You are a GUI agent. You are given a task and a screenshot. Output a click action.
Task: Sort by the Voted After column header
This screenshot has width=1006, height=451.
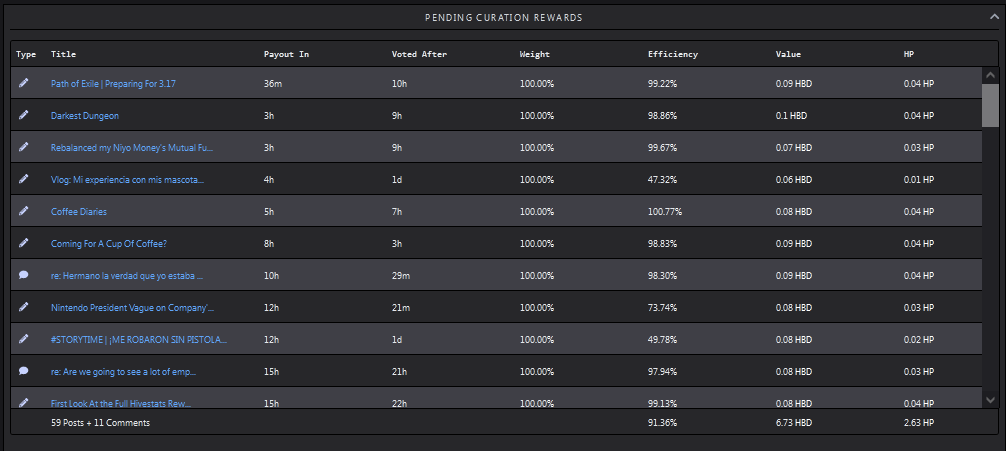pyautogui.click(x=419, y=55)
